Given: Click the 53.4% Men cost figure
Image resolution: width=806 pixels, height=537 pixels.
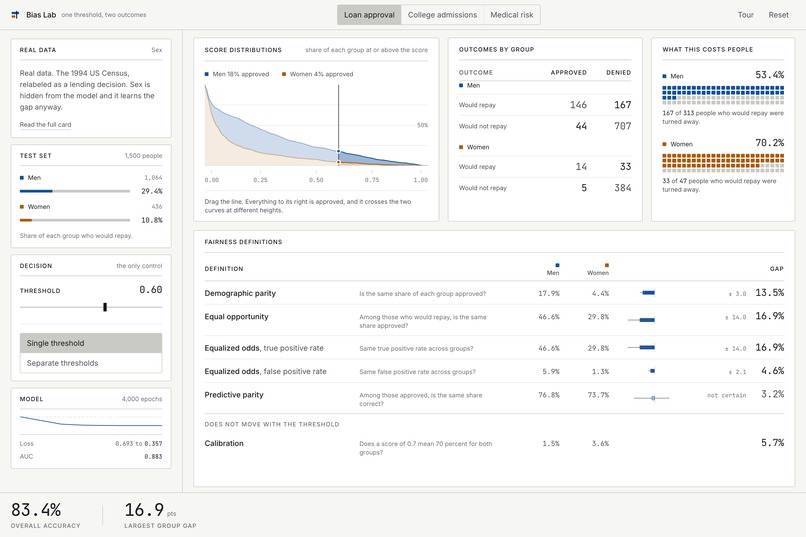Looking at the screenshot, I should (x=770, y=75).
